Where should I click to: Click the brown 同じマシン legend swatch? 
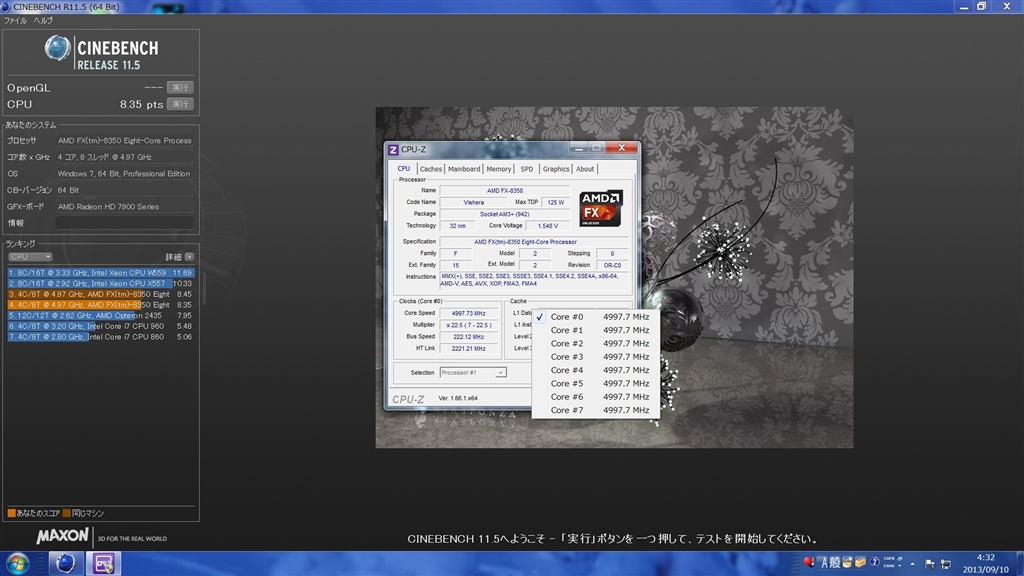click(67, 513)
